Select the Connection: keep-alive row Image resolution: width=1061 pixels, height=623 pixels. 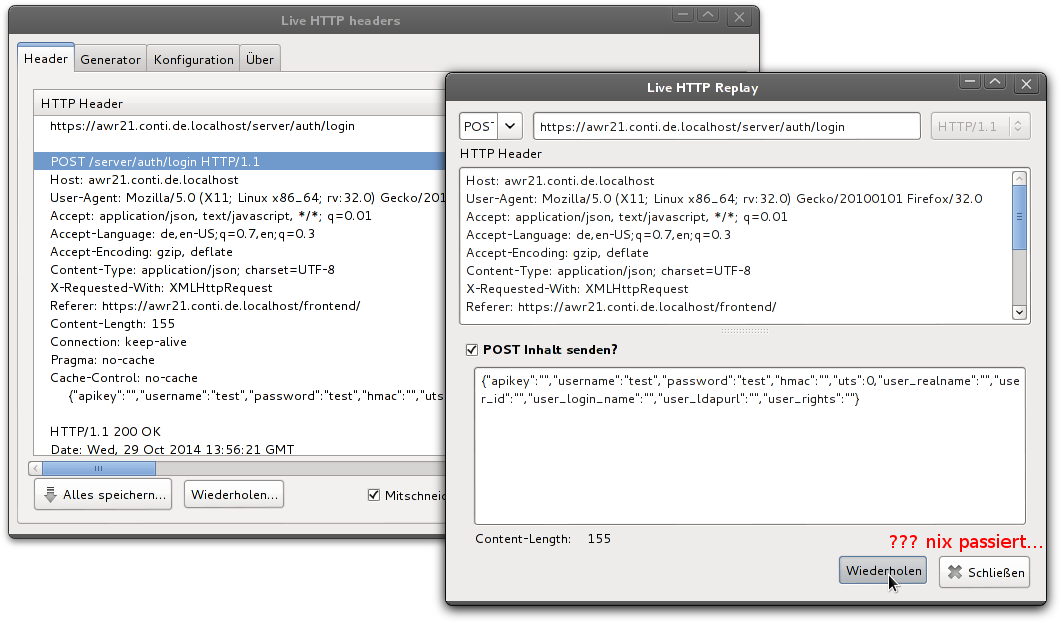[x=240, y=342]
